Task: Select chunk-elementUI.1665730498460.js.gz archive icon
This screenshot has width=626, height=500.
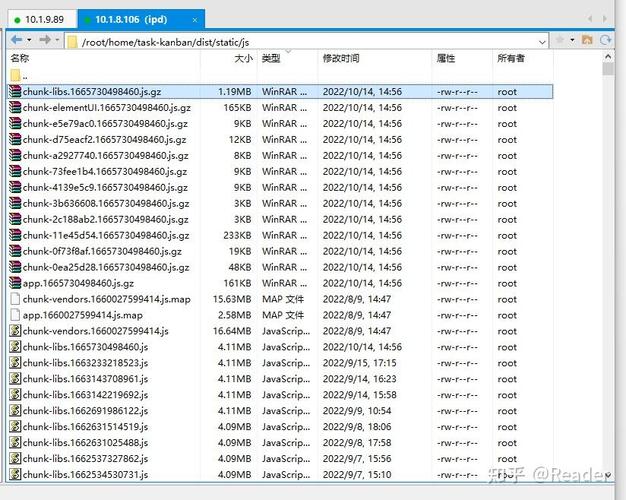Action: 15,107
